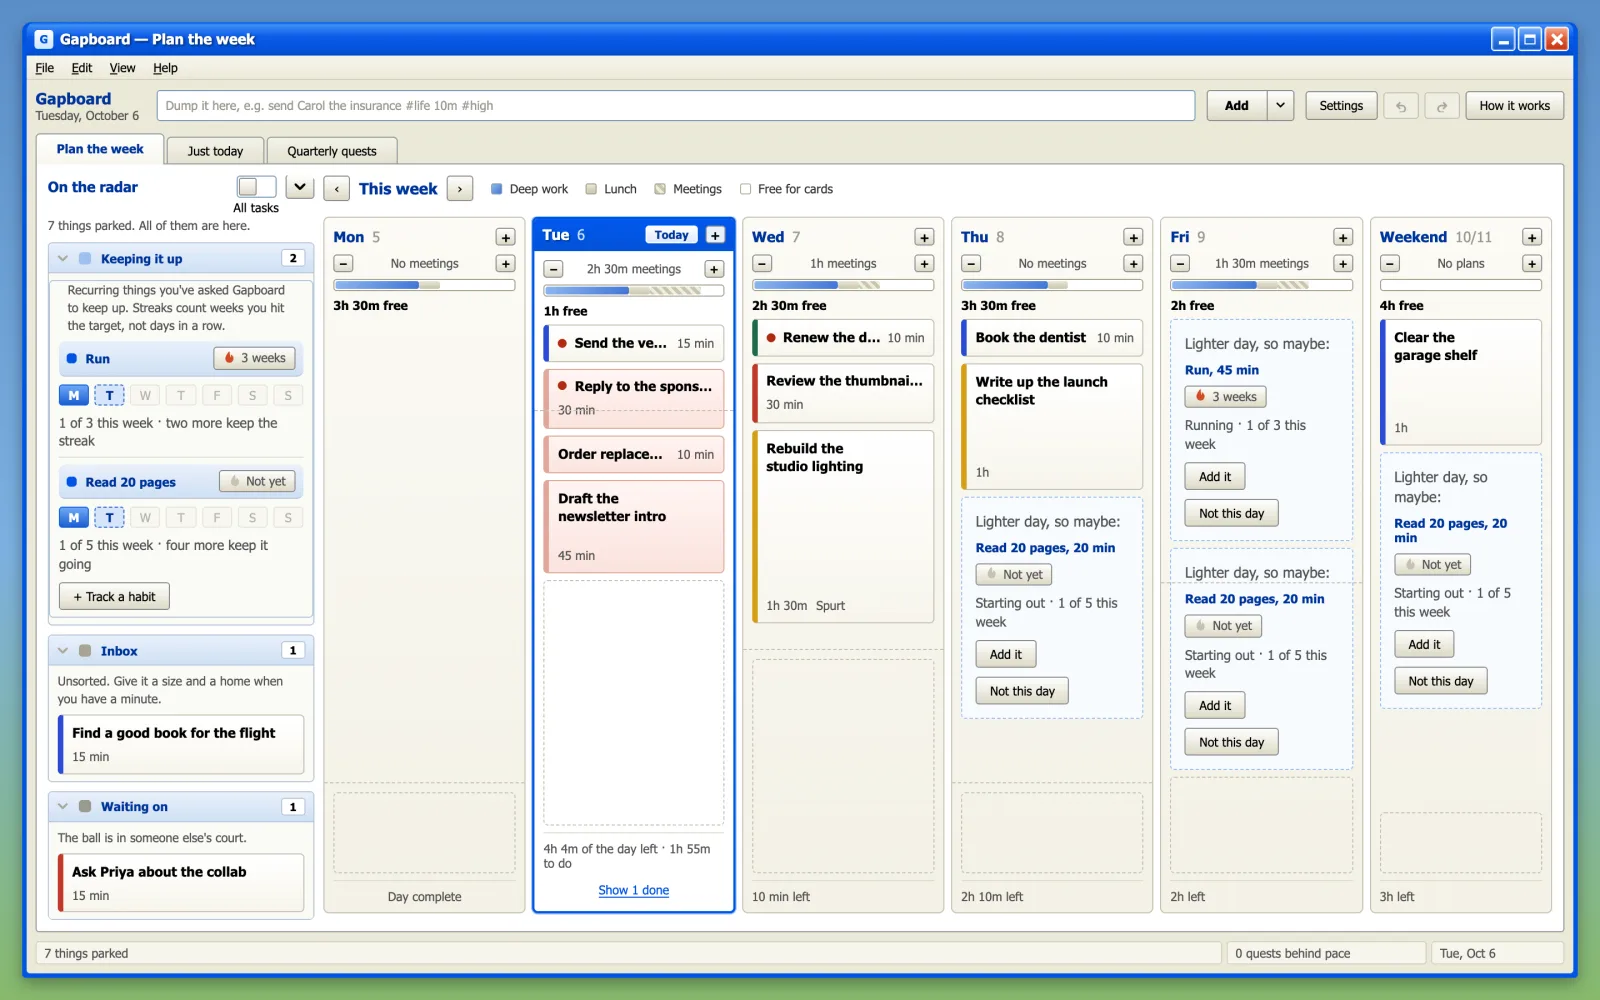Click Deep work legend color swatch
Screen dimensions: 1600x1000
point(497,189)
